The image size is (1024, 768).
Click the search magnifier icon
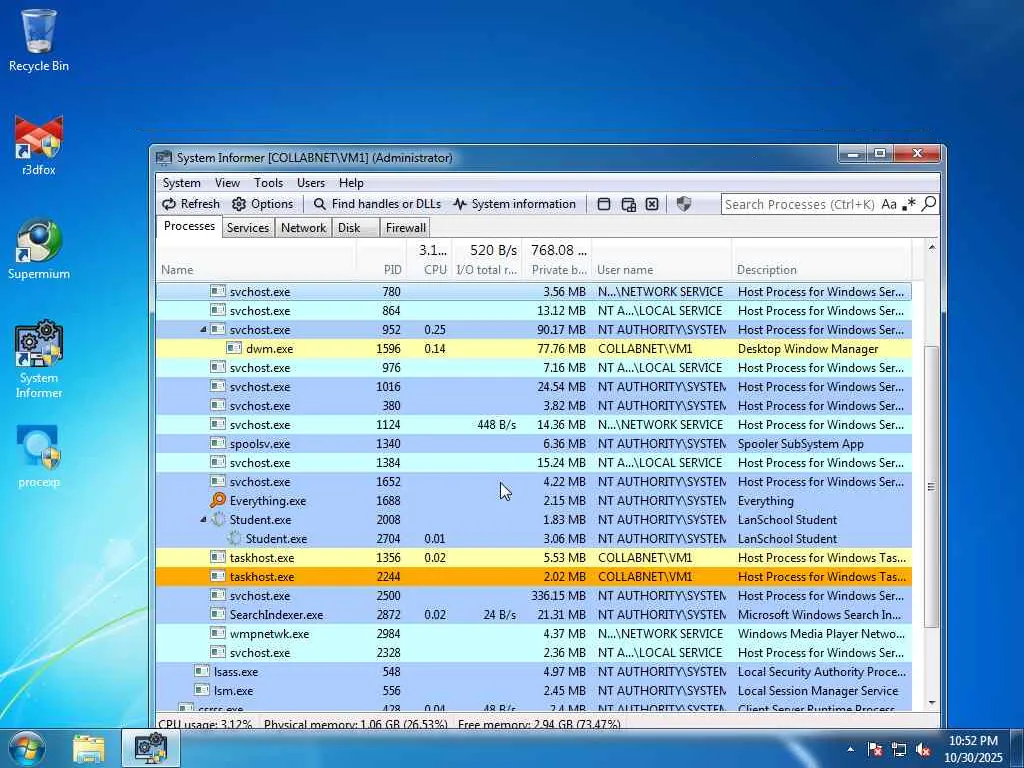pos(928,204)
